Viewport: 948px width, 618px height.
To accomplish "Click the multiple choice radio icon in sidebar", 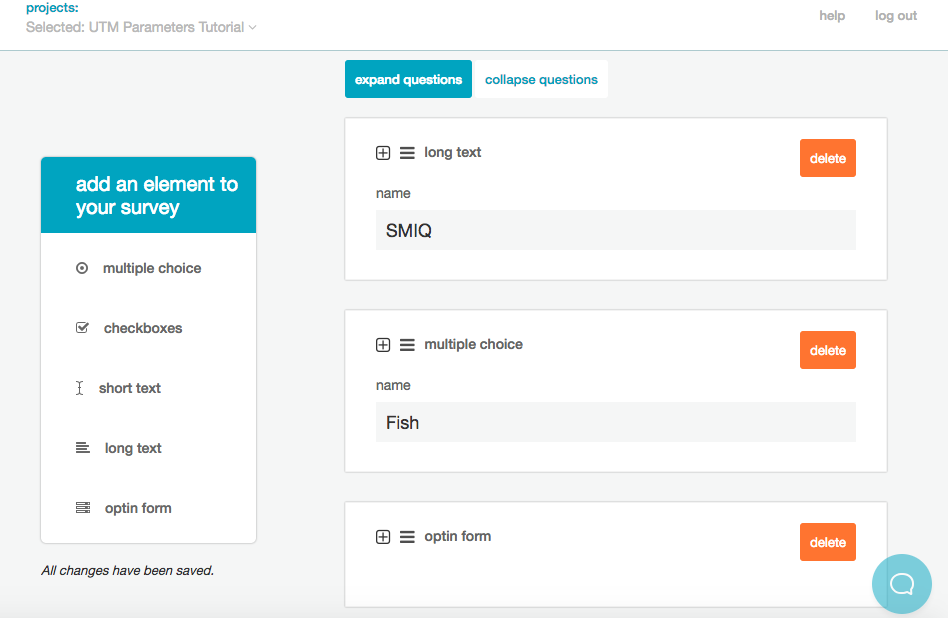I will coord(82,268).
